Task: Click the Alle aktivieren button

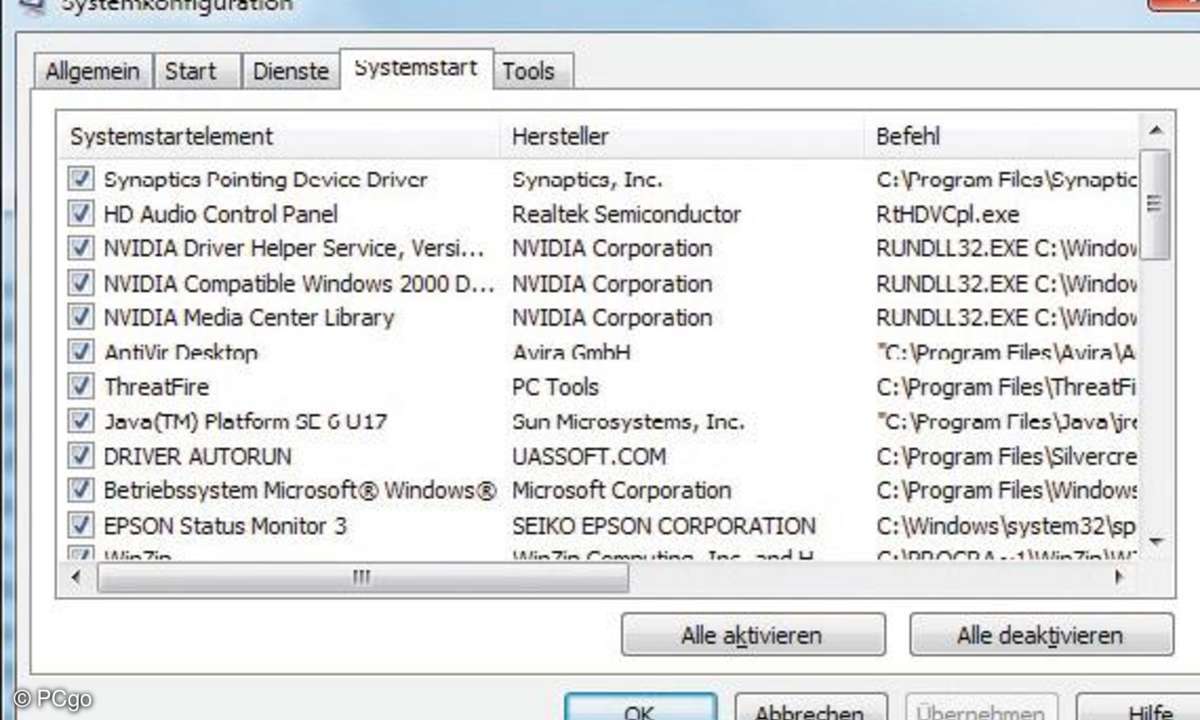Action: 753,635
